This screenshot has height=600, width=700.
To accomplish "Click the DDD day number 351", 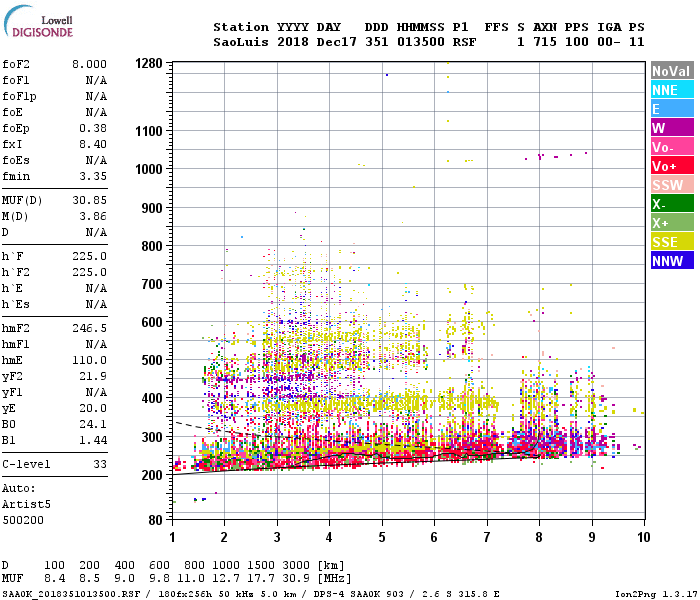I will pyautogui.click(x=377, y=42).
